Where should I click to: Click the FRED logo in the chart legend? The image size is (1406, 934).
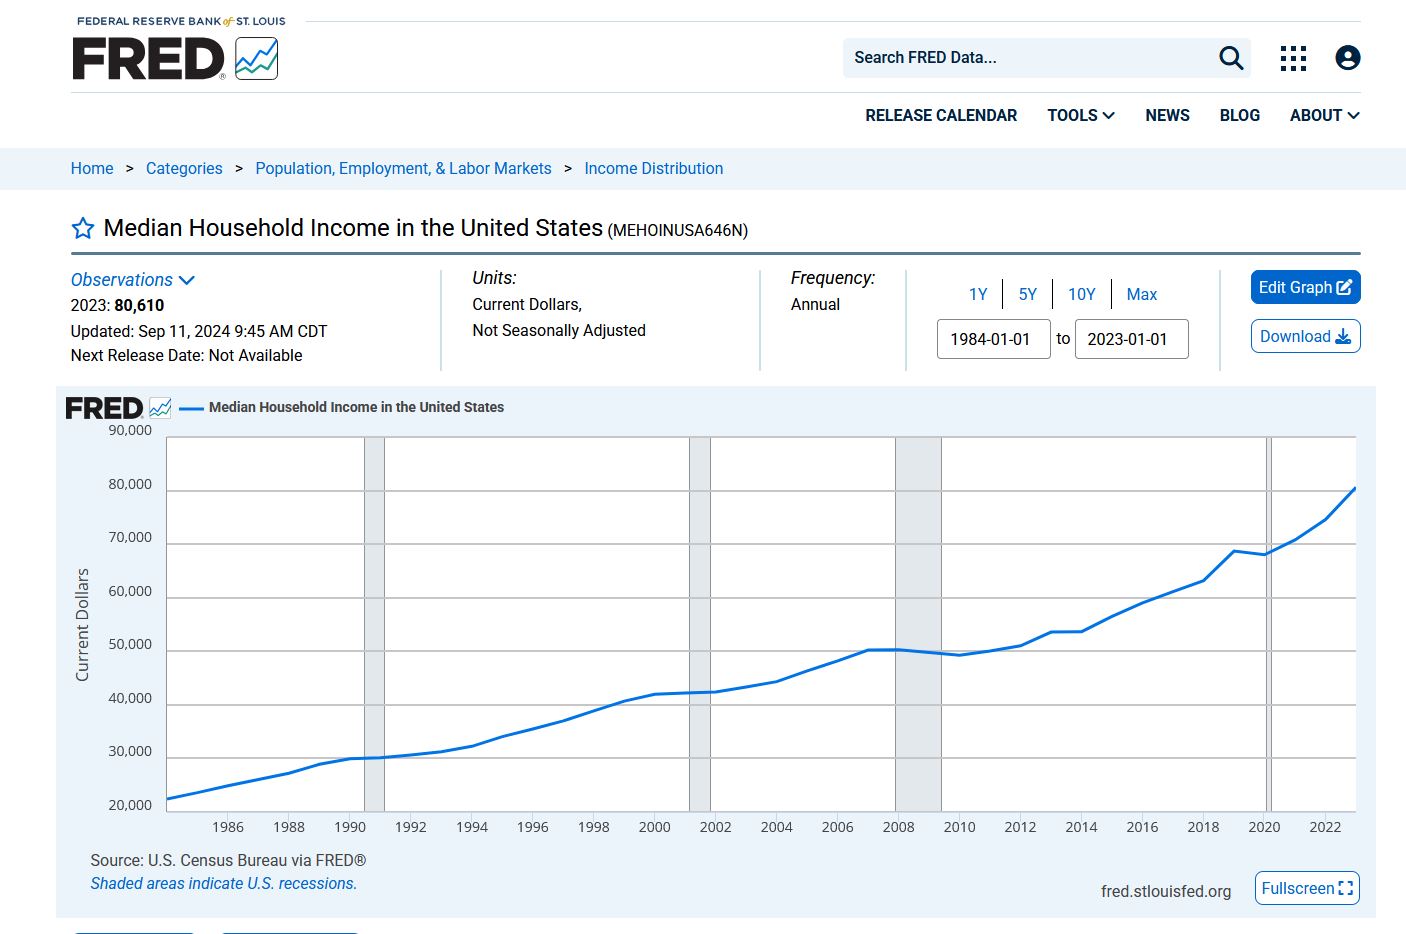(118, 408)
